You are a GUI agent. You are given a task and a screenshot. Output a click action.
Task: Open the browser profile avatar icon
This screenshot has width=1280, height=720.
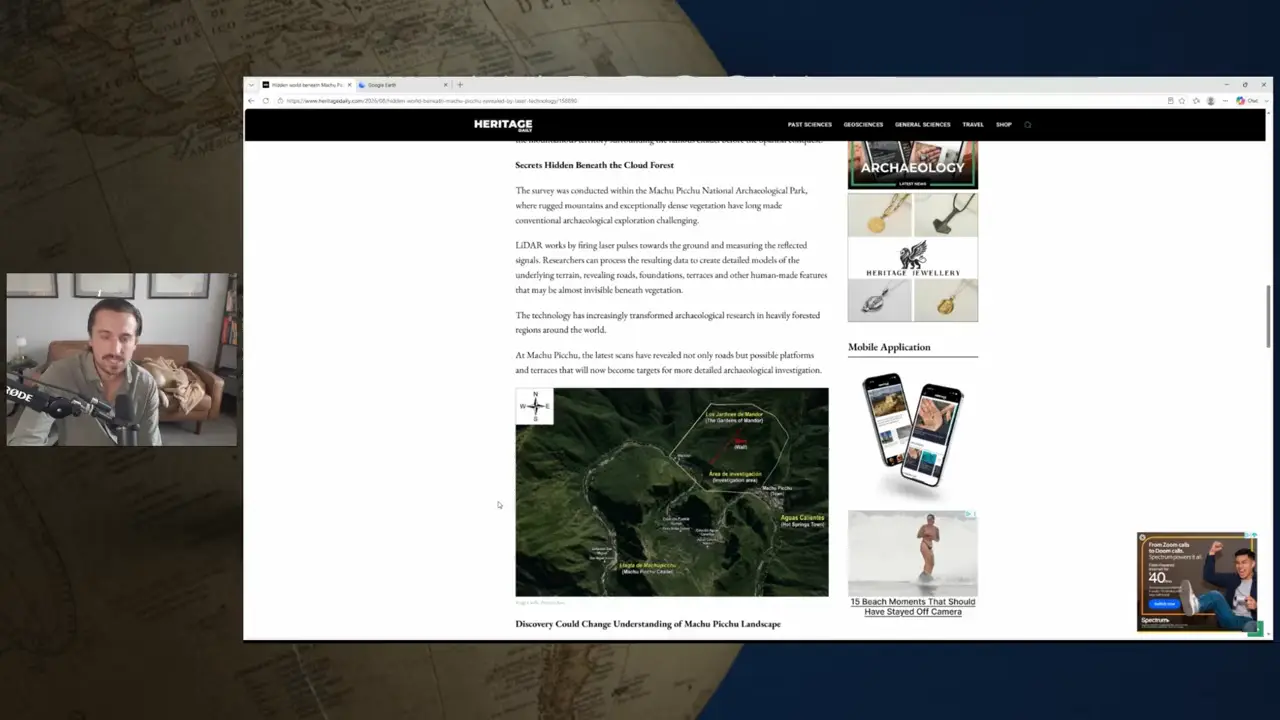click(1211, 101)
